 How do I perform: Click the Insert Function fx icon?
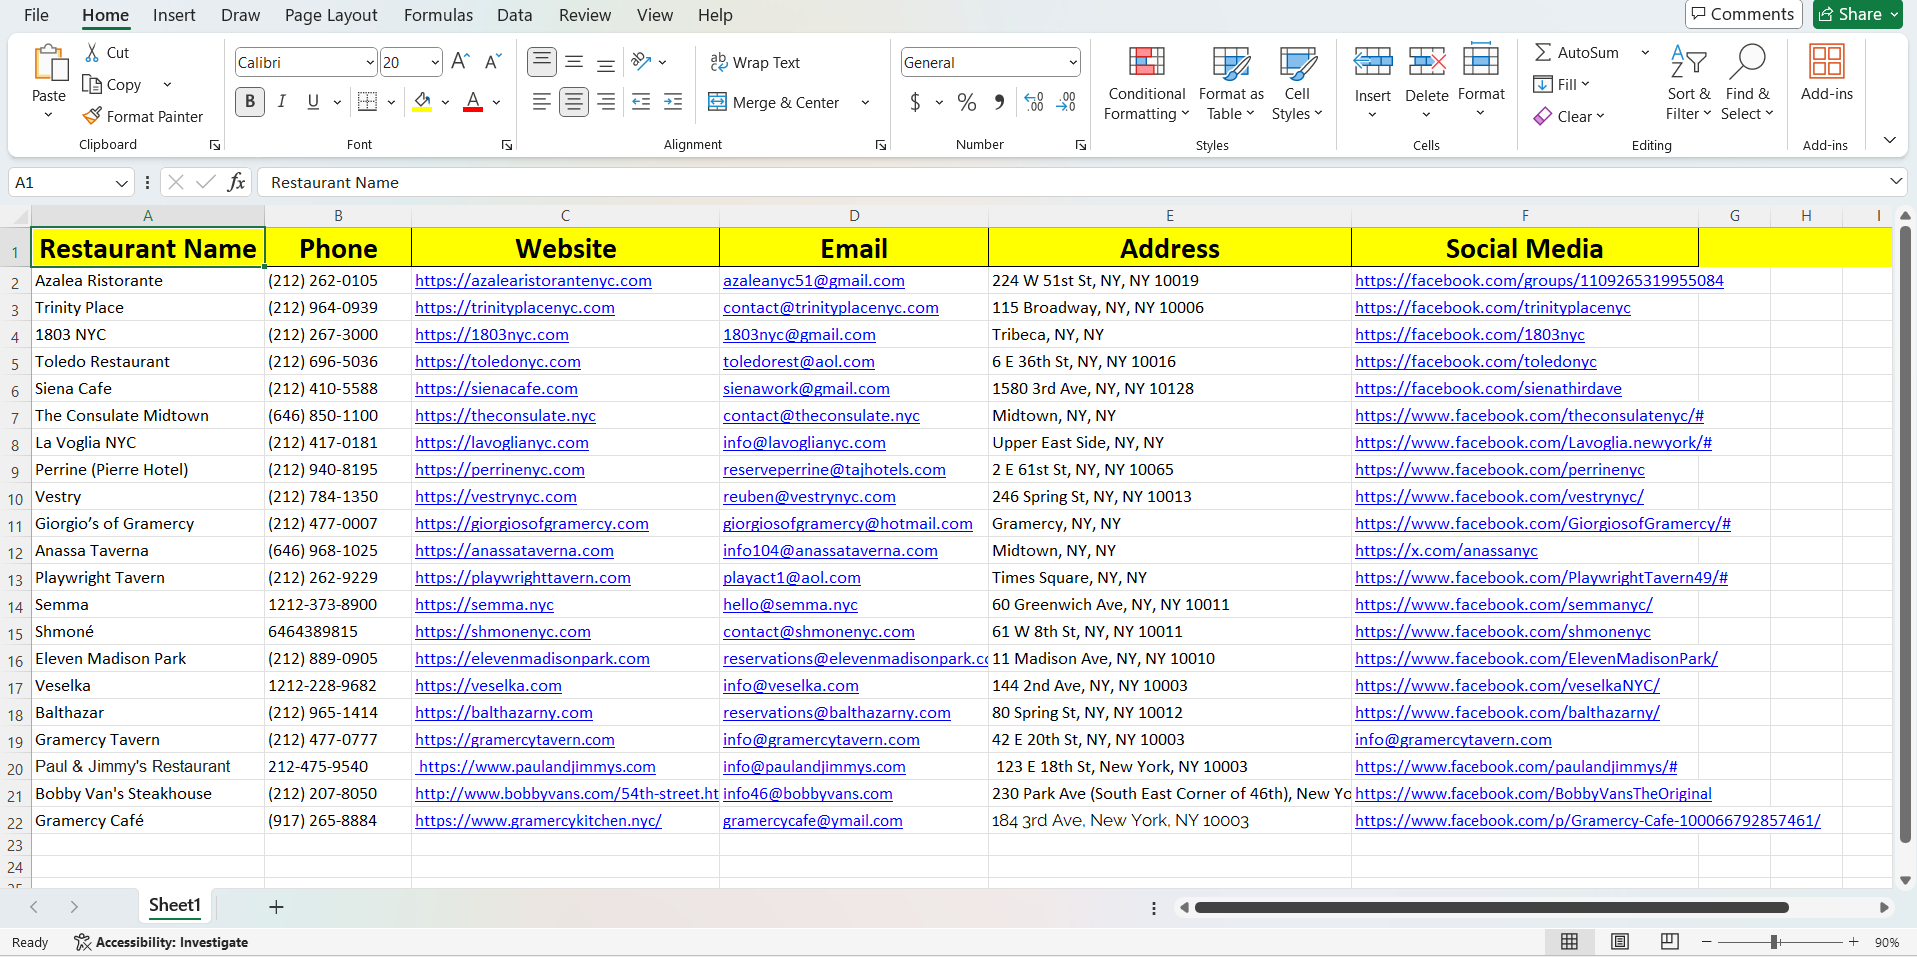[x=237, y=182]
